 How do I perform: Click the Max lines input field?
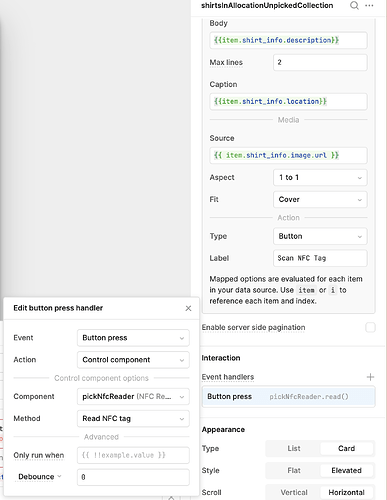coord(320,62)
